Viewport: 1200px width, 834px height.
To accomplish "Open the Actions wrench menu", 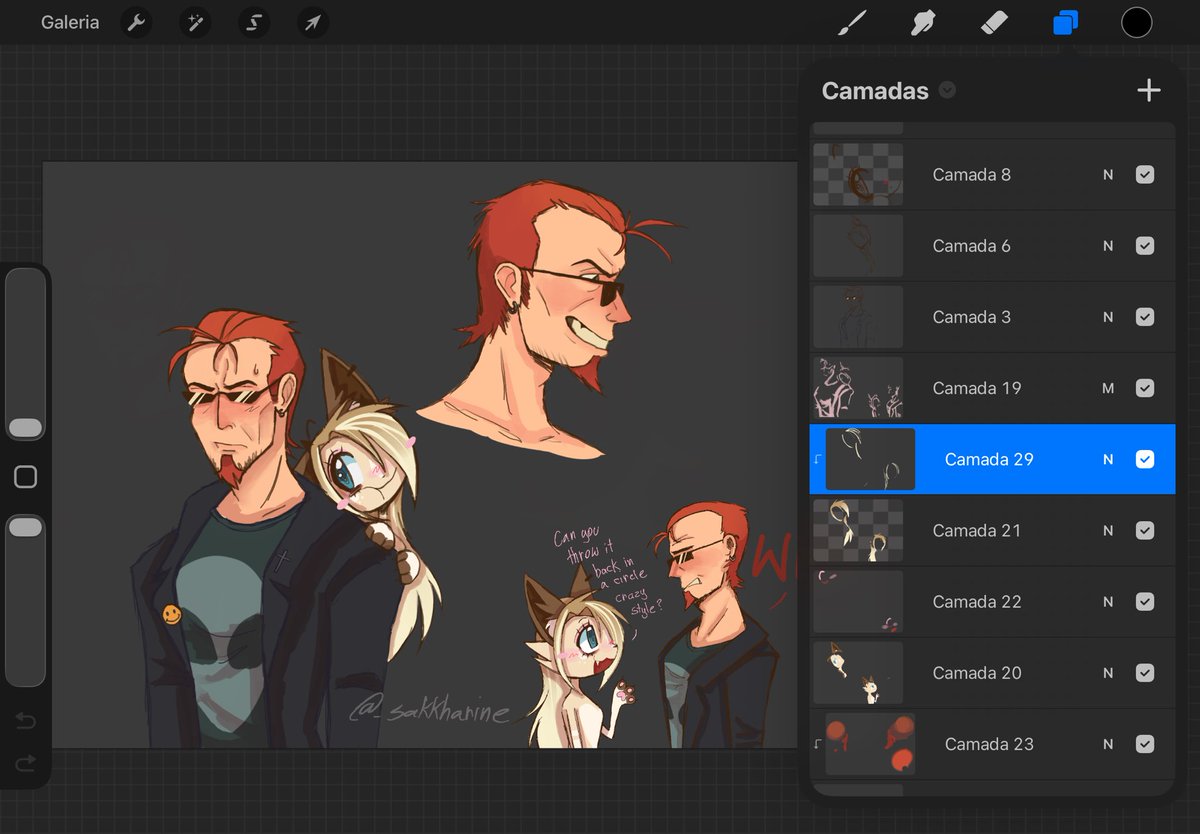I will coord(137,22).
